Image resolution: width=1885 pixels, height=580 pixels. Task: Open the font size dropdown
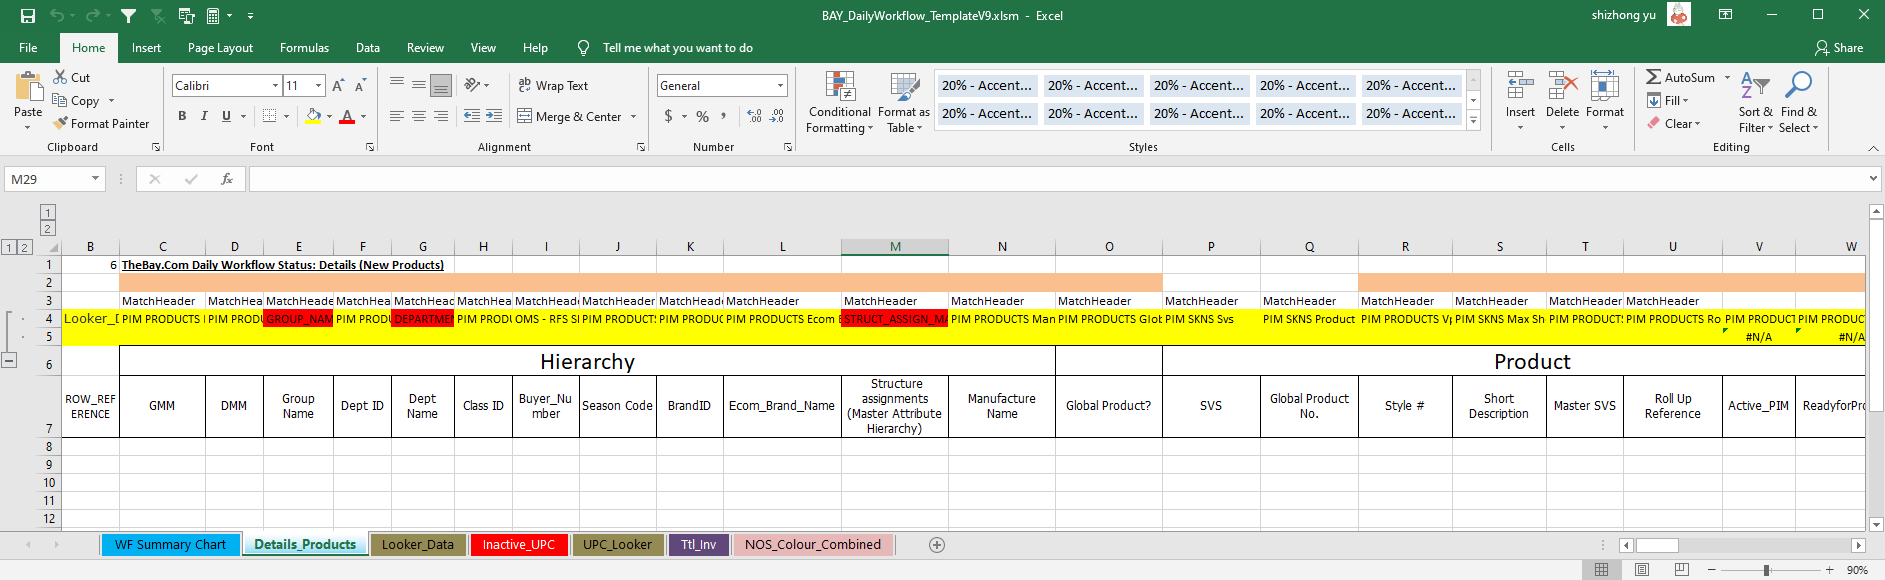pyautogui.click(x=318, y=86)
